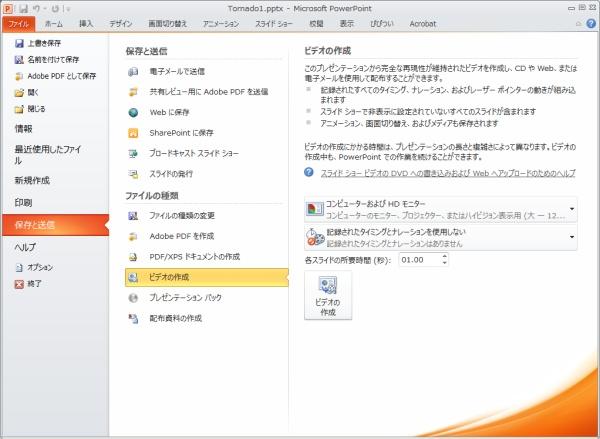This screenshot has width=600, height=439.
Task: Click the ファイルの種類の変更 icon
Action: click(133, 216)
